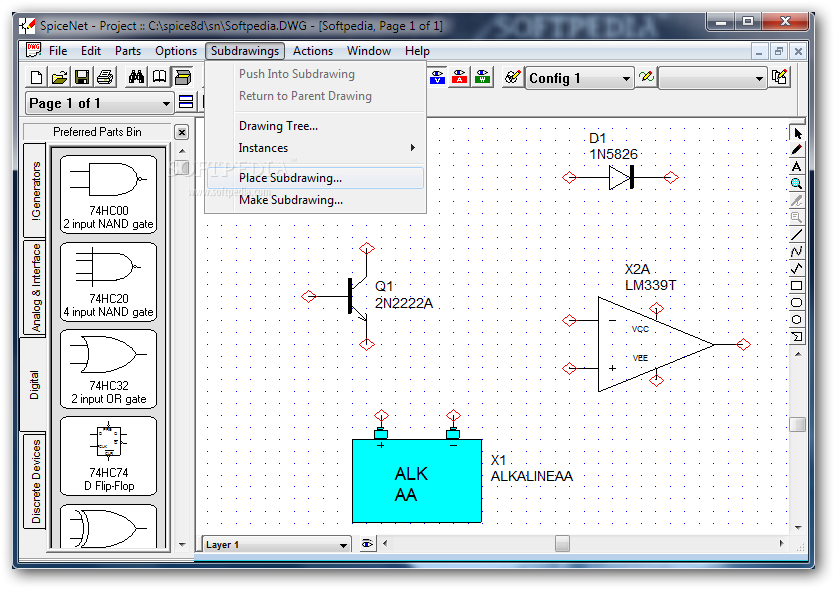
Task: Choose Place Subdrawing... from the menu
Action: (315, 178)
